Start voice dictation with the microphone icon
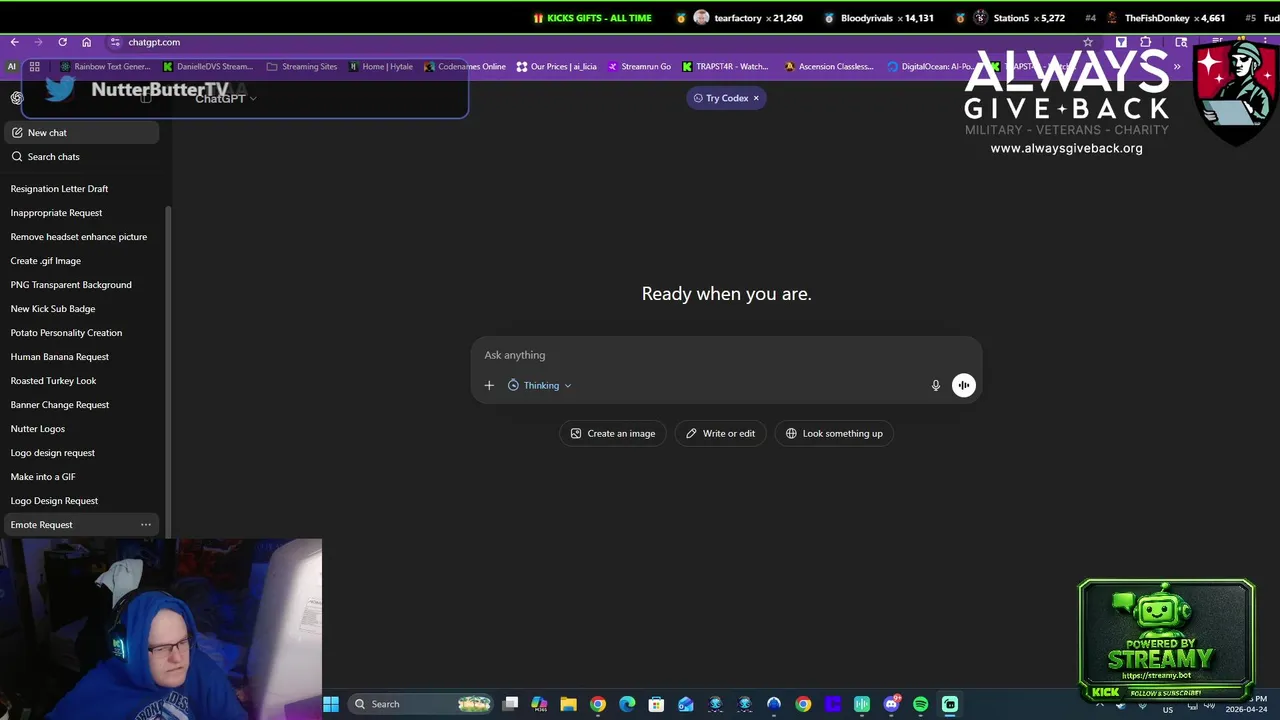 tap(936, 385)
